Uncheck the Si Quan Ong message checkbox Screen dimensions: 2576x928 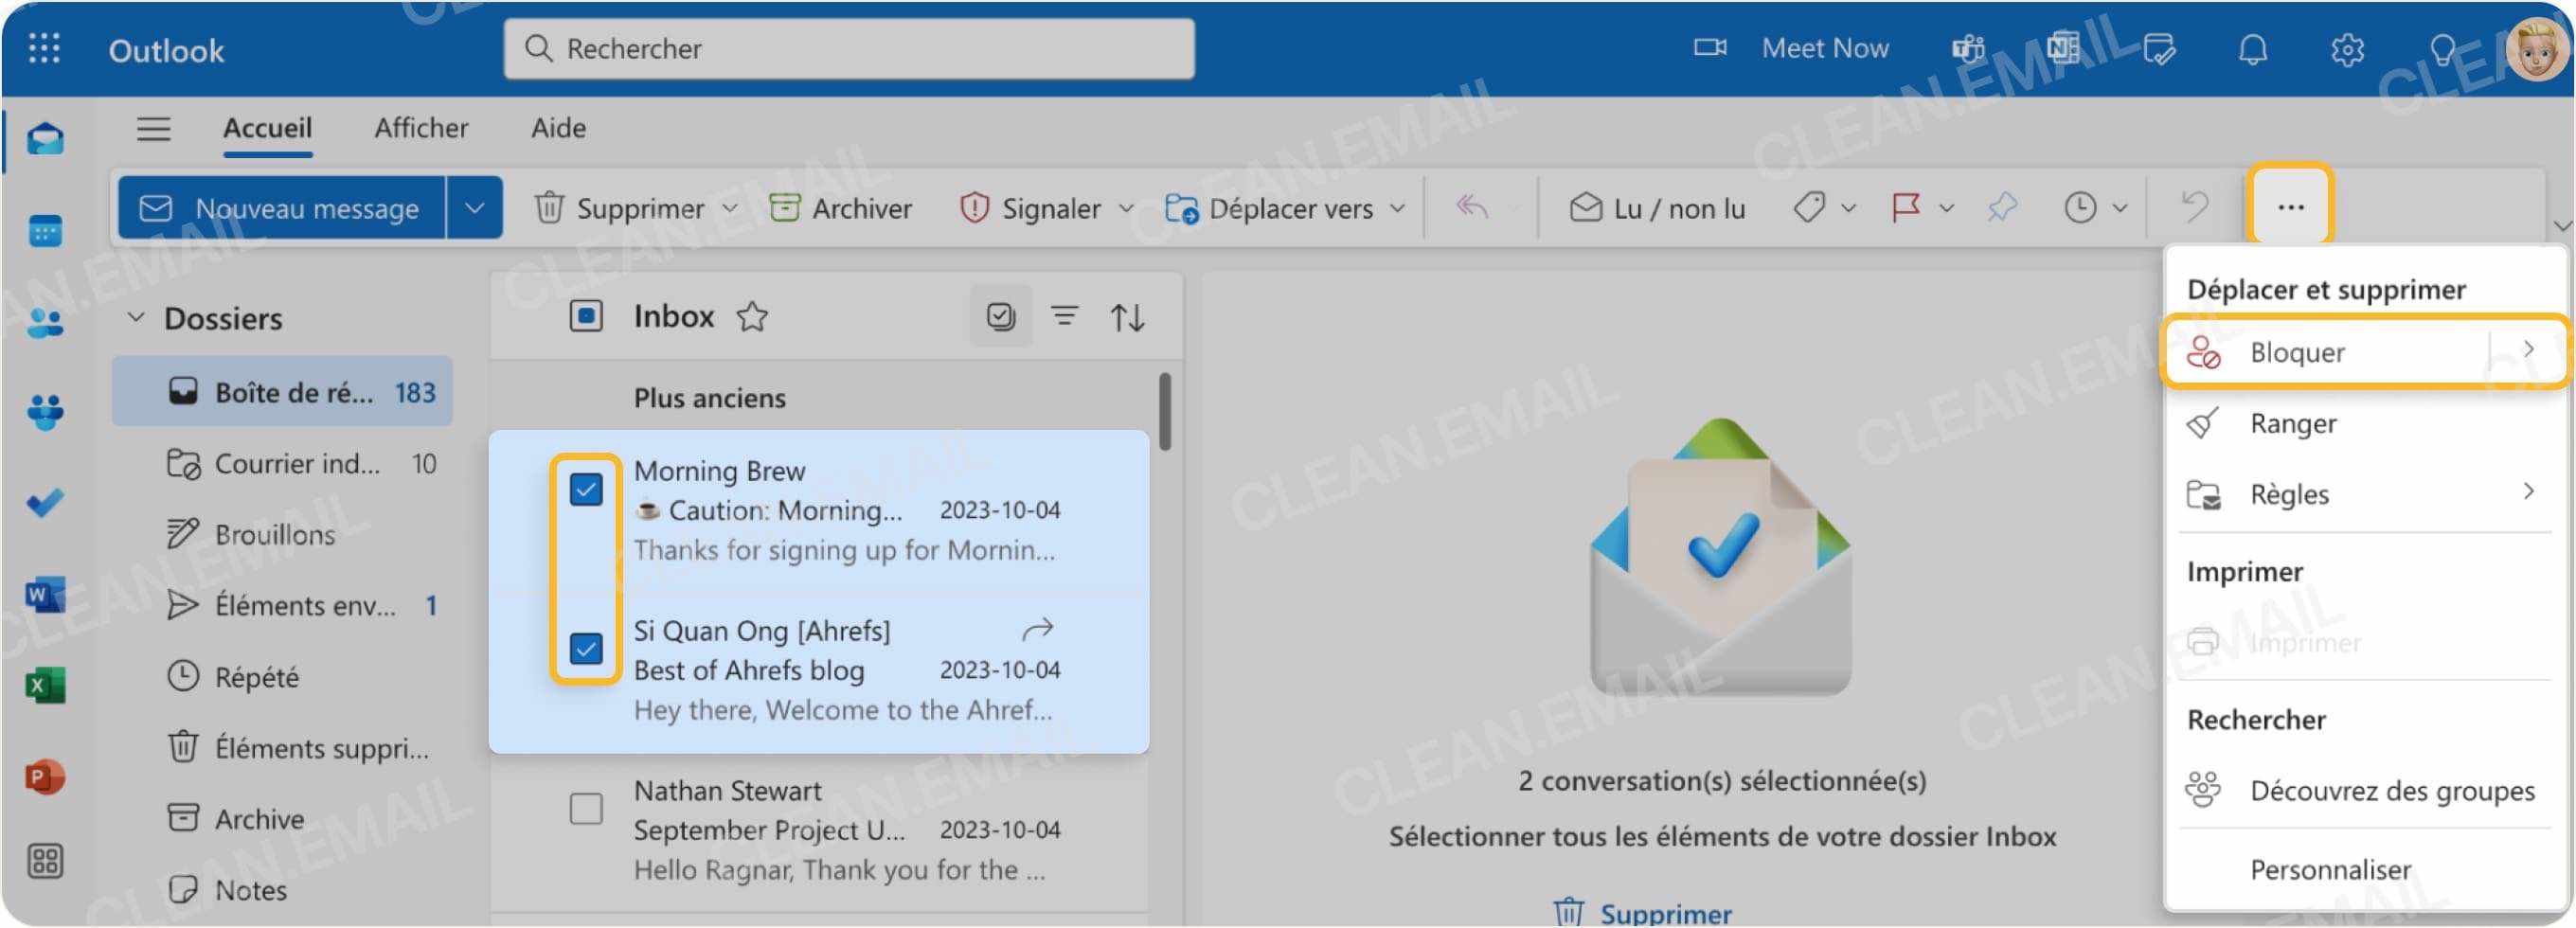click(586, 649)
